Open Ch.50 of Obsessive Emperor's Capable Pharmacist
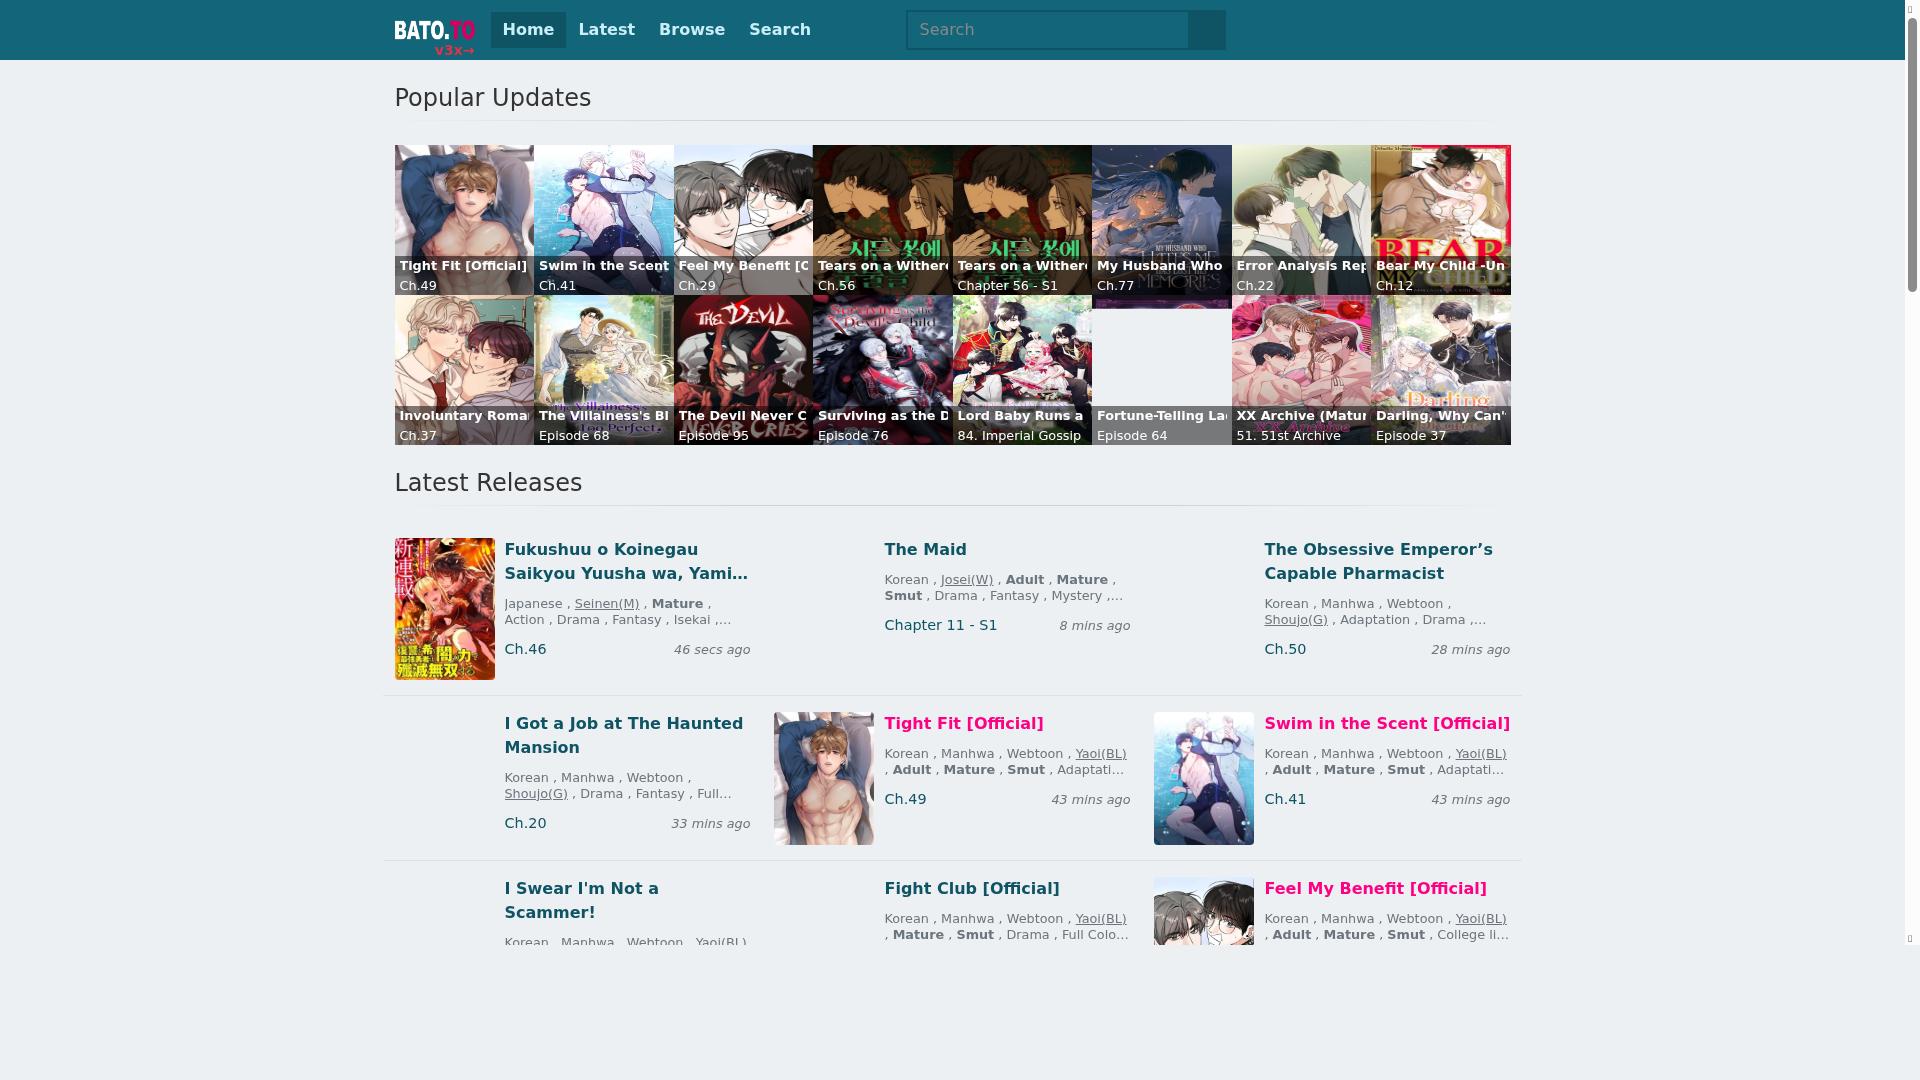The height and width of the screenshot is (1080, 1920). coord(1284,649)
